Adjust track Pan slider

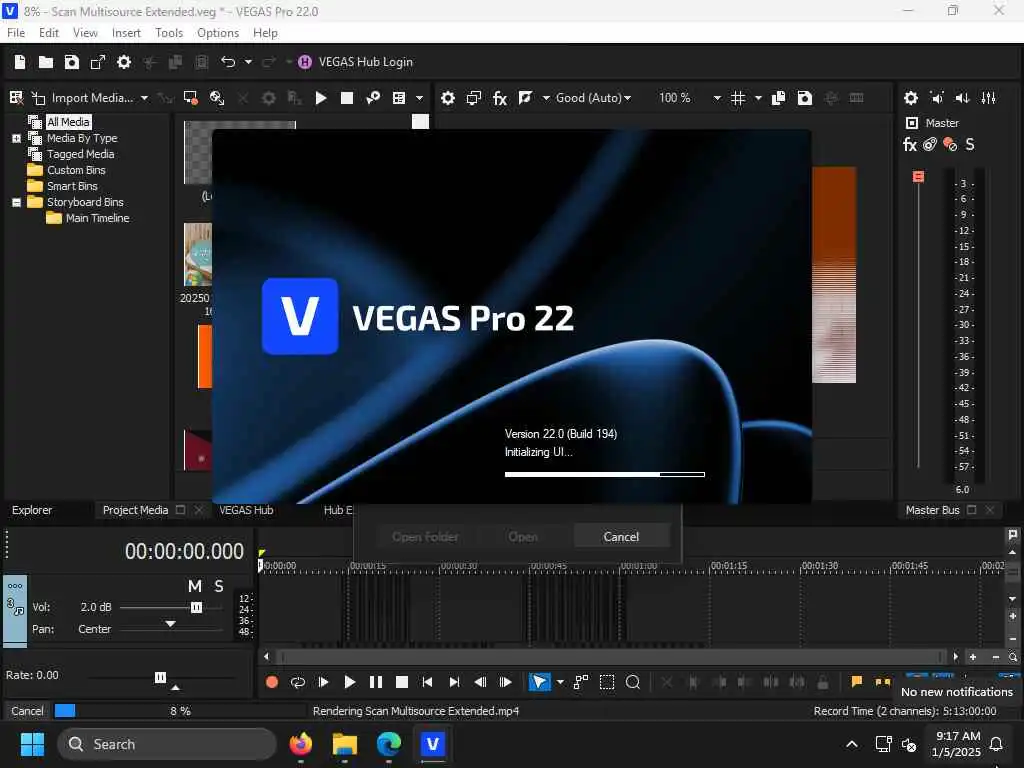point(170,624)
